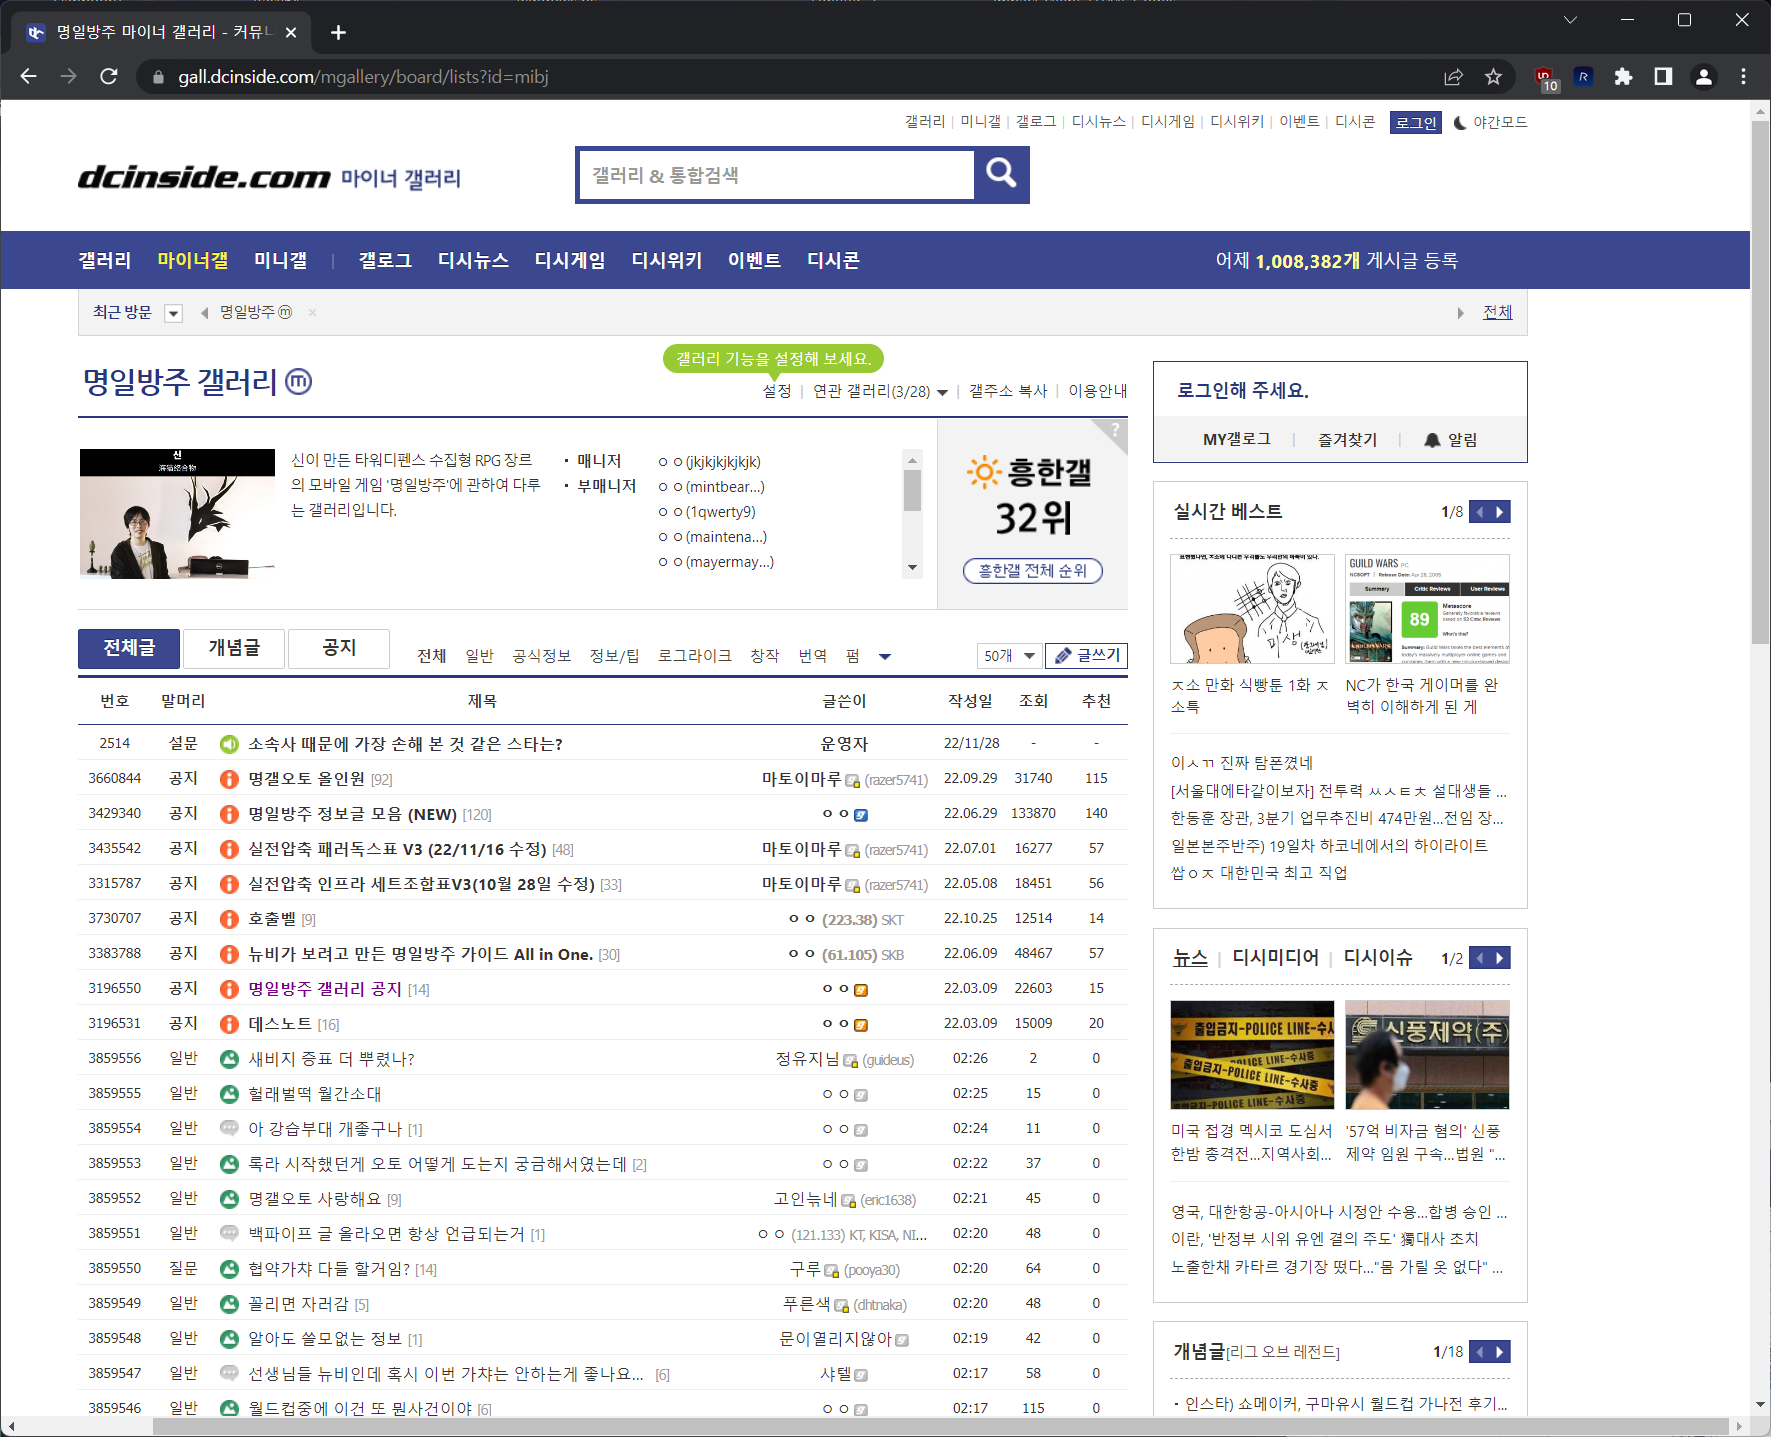Click the 흥한갤 전체 순위 button

click(x=1031, y=570)
